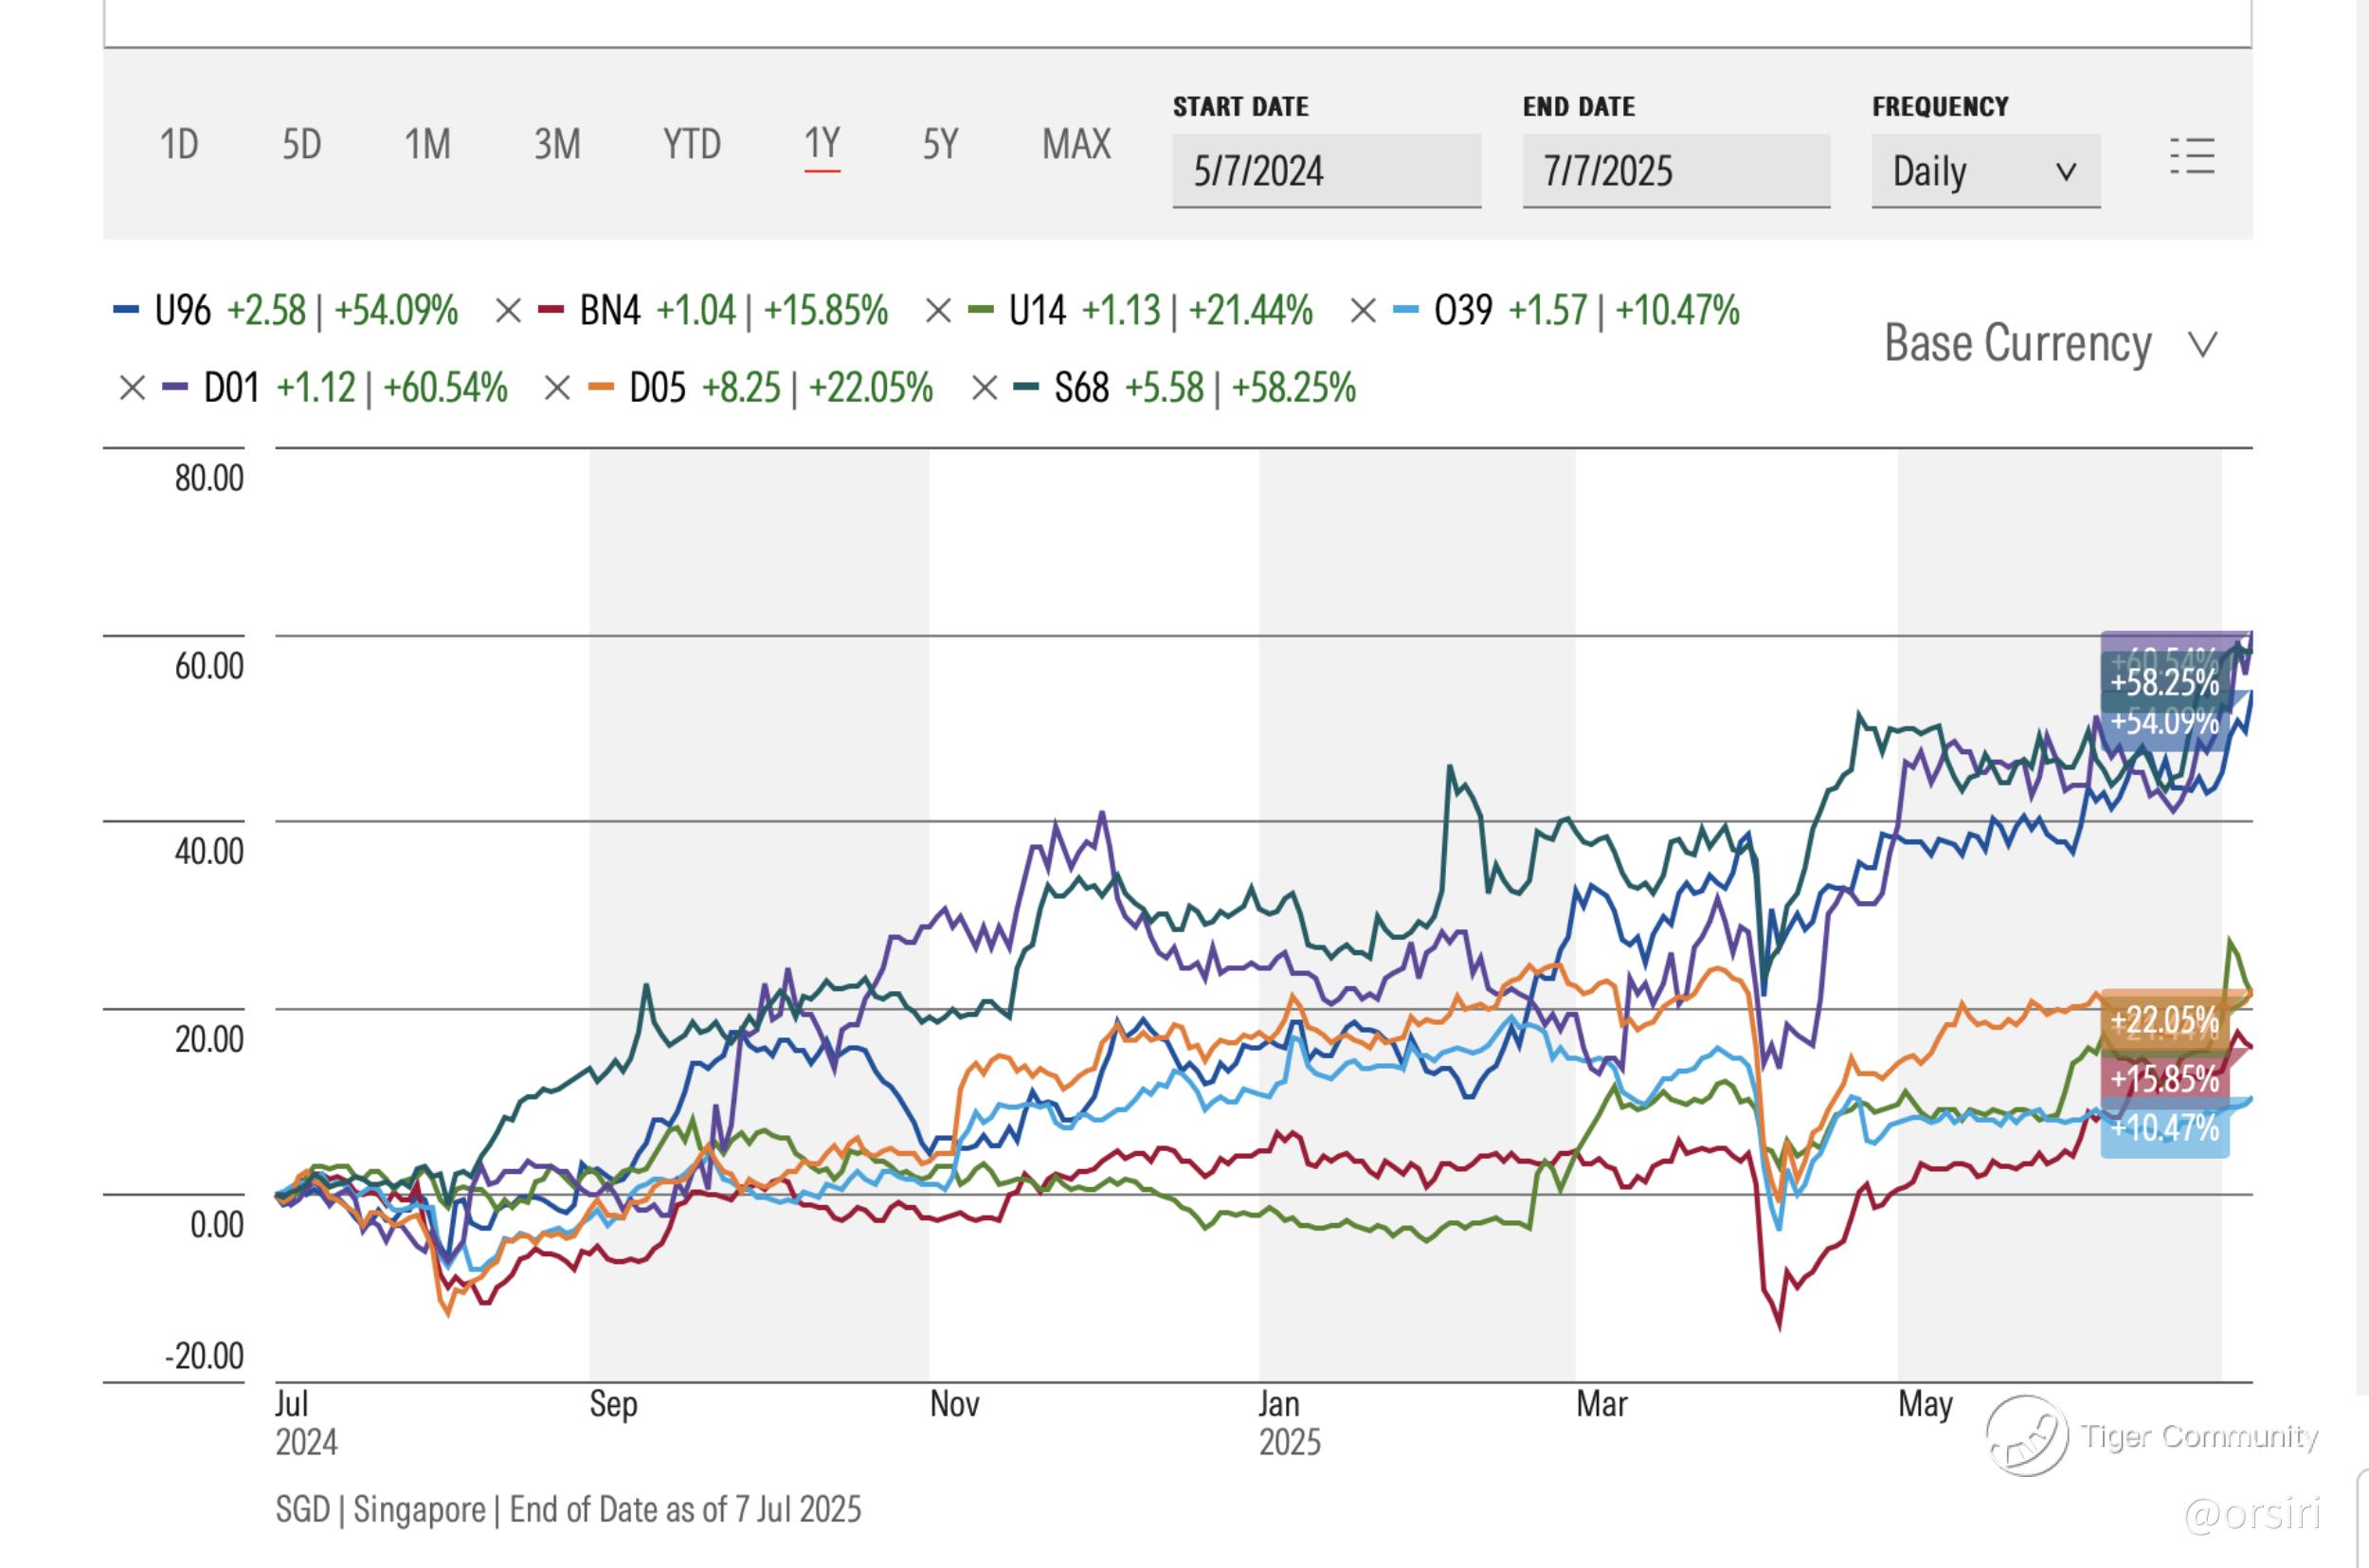Remove S68 series with its X icon
Screen dimensions: 2369x1568
pyautogui.click(x=985, y=388)
